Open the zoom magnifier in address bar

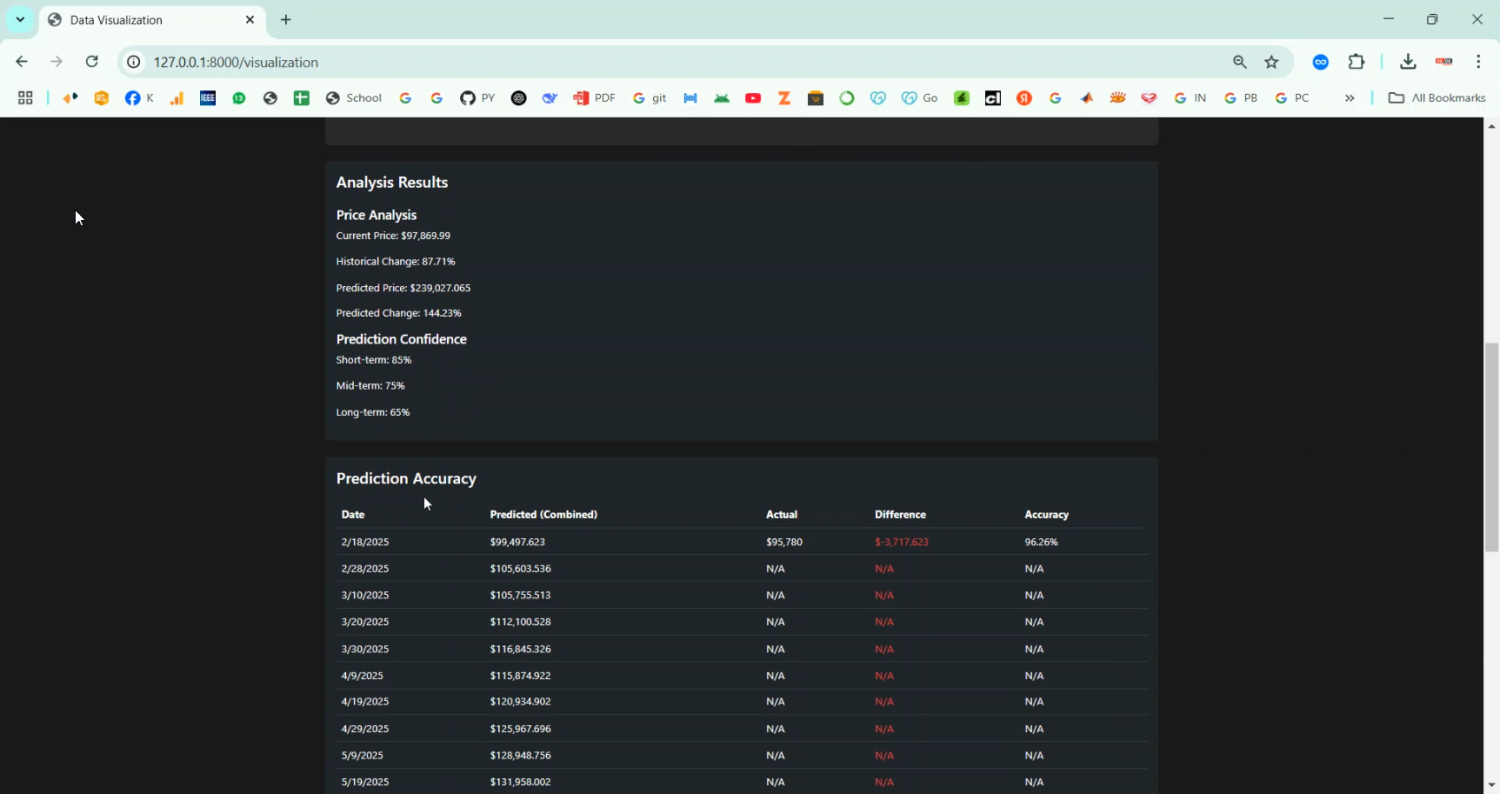(x=1240, y=62)
